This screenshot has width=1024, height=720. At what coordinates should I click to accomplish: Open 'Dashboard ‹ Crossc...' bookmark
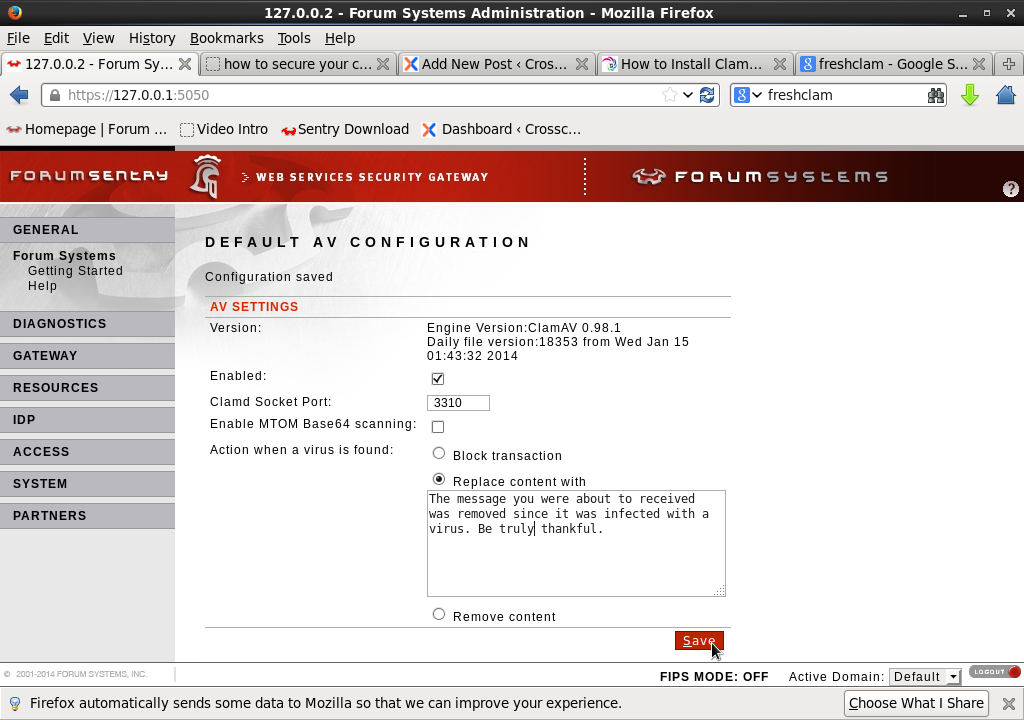[x=502, y=129]
